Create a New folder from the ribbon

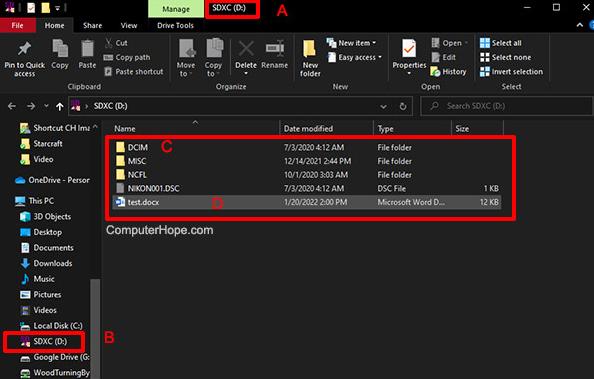tap(310, 58)
